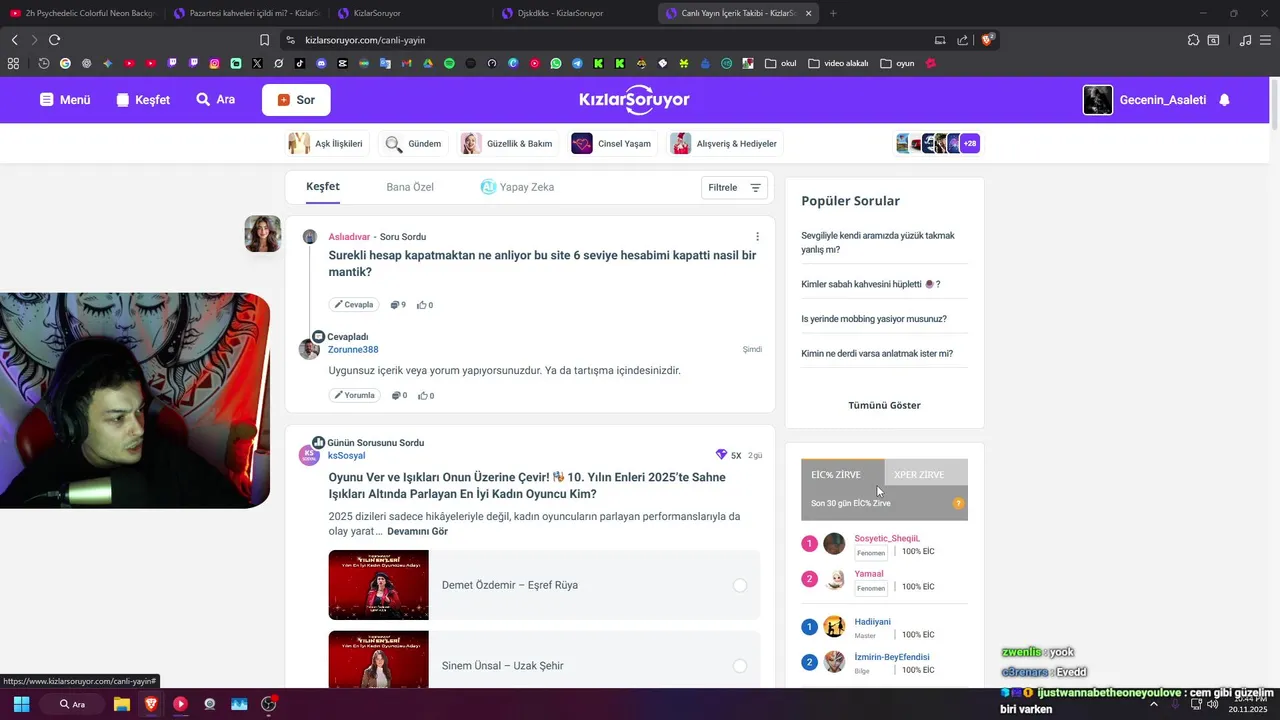The width and height of the screenshot is (1280, 720).
Task: Select the Aşk İlişkileri category
Action: [x=326, y=144]
